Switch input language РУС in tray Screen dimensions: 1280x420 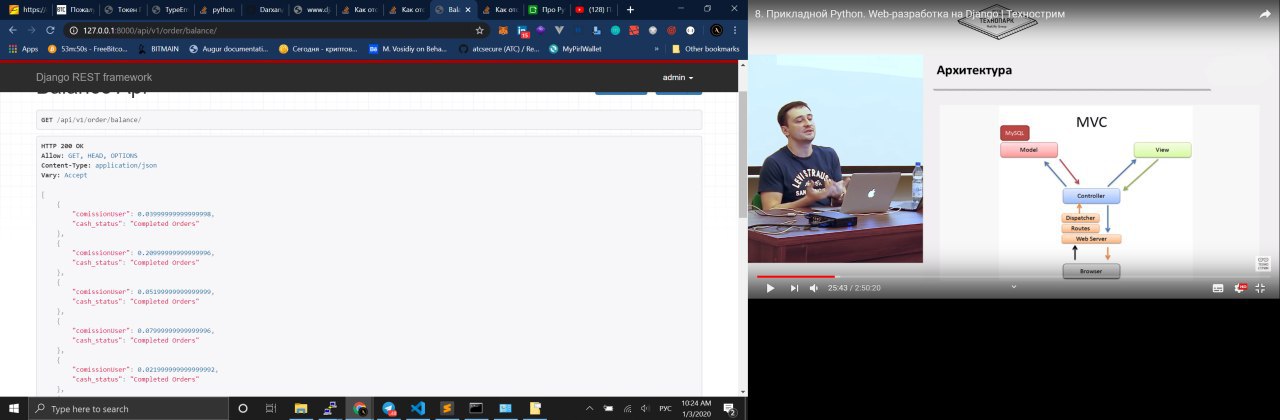pyautogui.click(x=666, y=408)
